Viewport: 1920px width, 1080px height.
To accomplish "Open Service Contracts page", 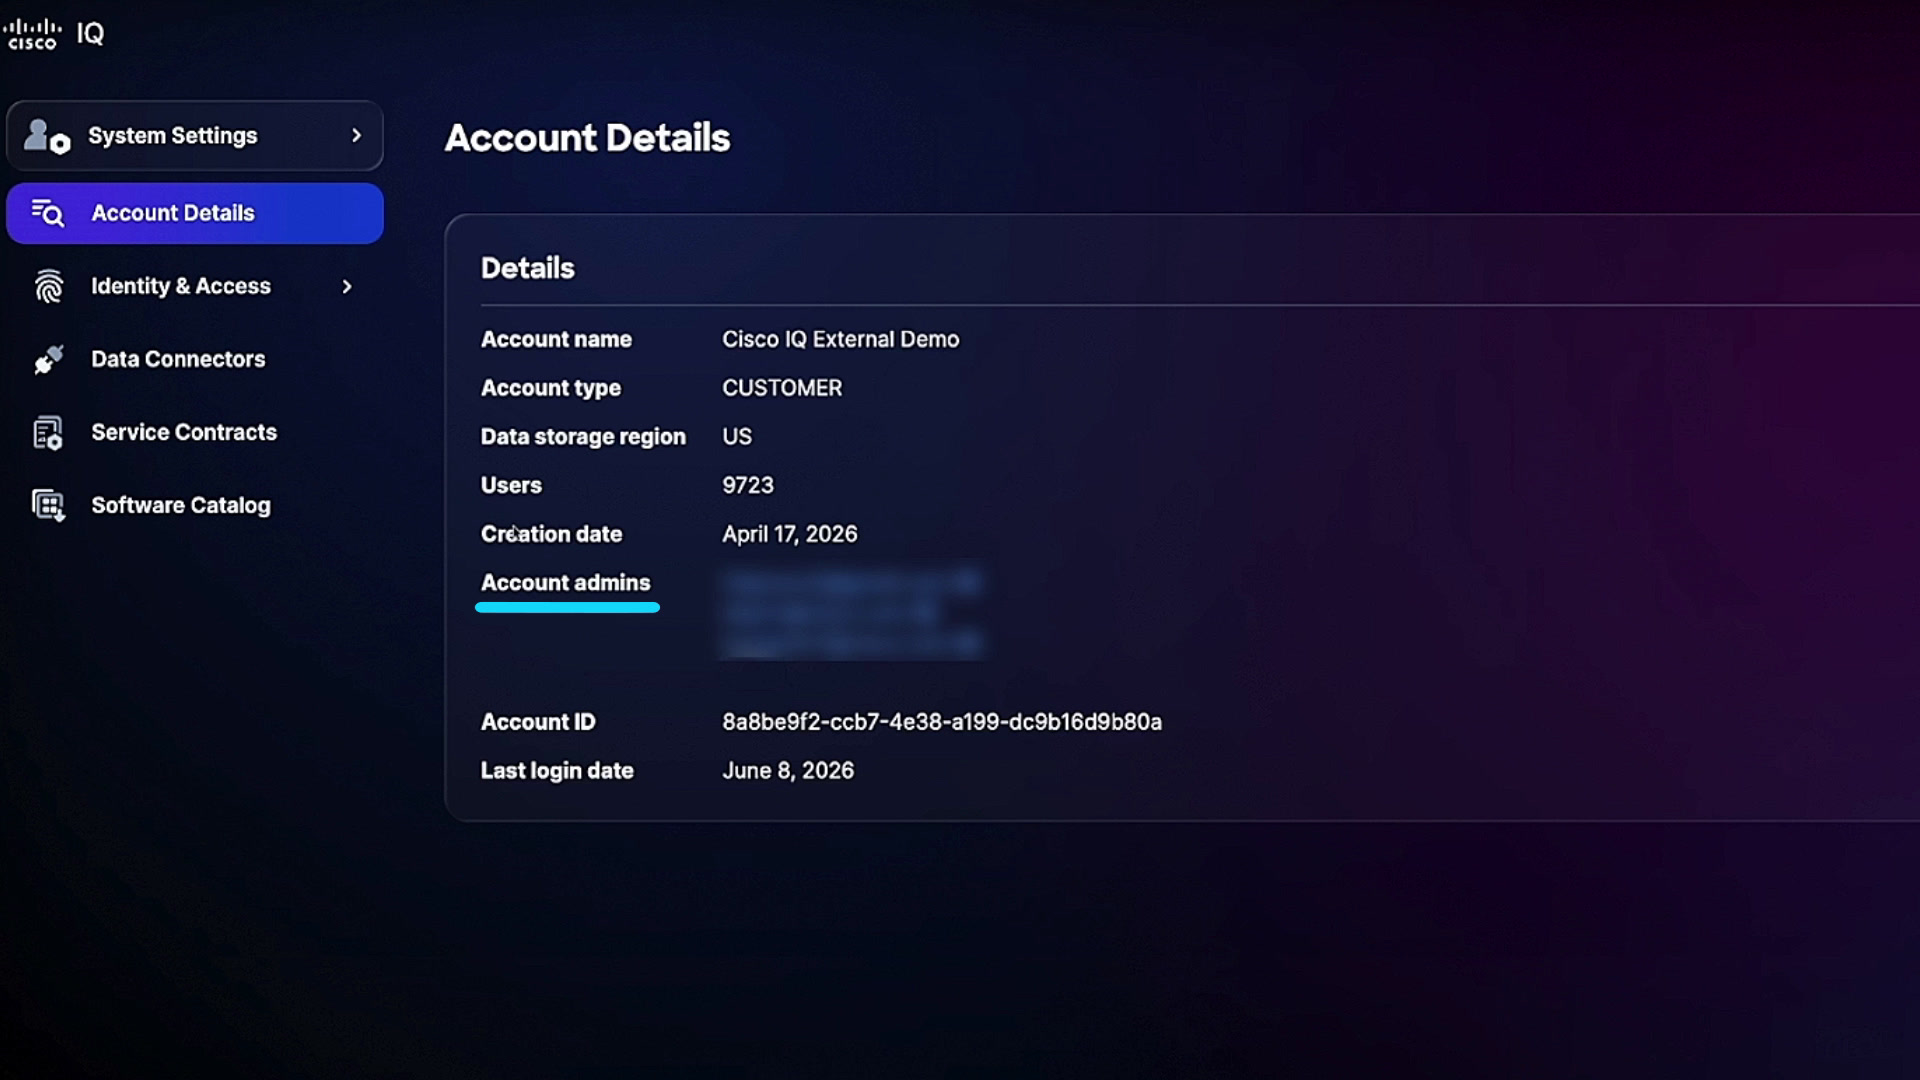I will click(184, 432).
